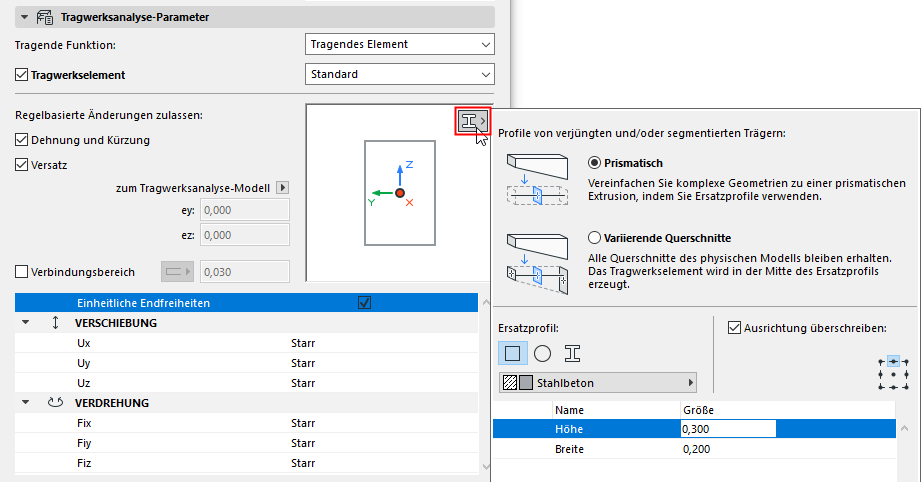The image size is (921, 482).
Task: Select I-beam replacement profile shape
Action: pos(573,353)
